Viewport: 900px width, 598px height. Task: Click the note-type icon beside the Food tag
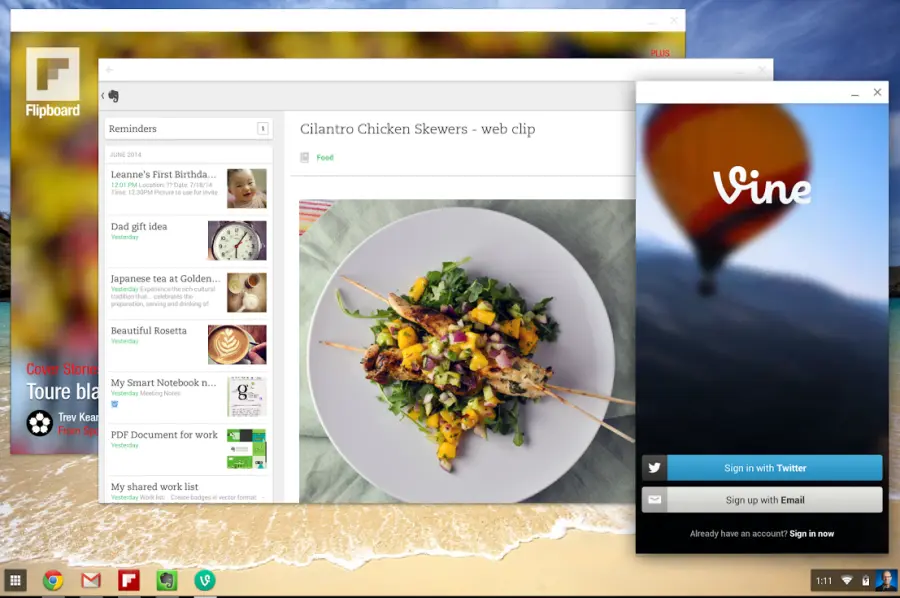304,157
